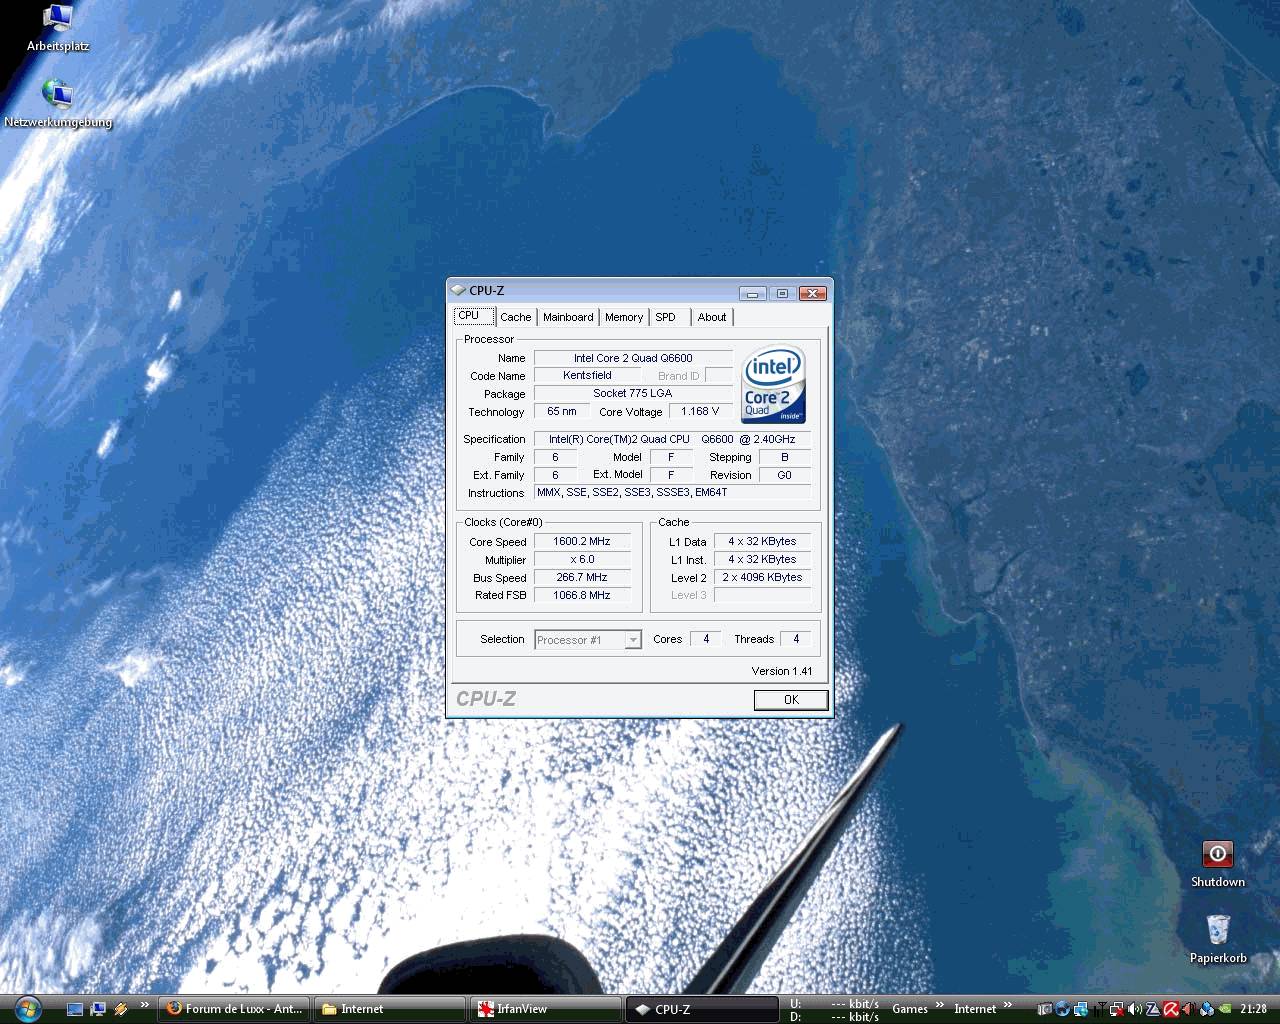The width and height of the screenshot is (1280, 1024).
Task: Click the Code Name value Kentsfield
Action: tap(587, 376)
